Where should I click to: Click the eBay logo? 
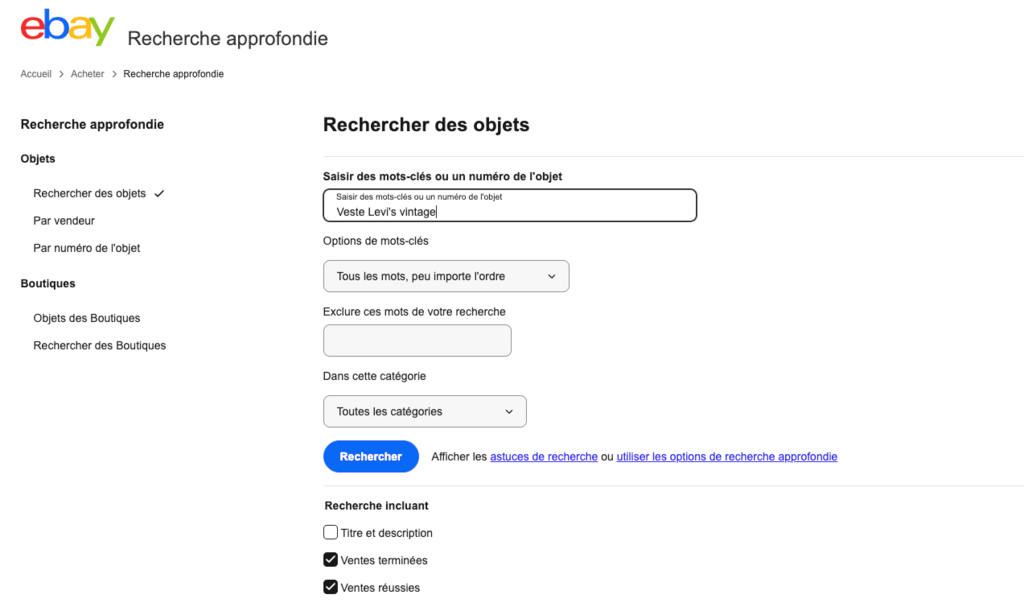(67, 27)
